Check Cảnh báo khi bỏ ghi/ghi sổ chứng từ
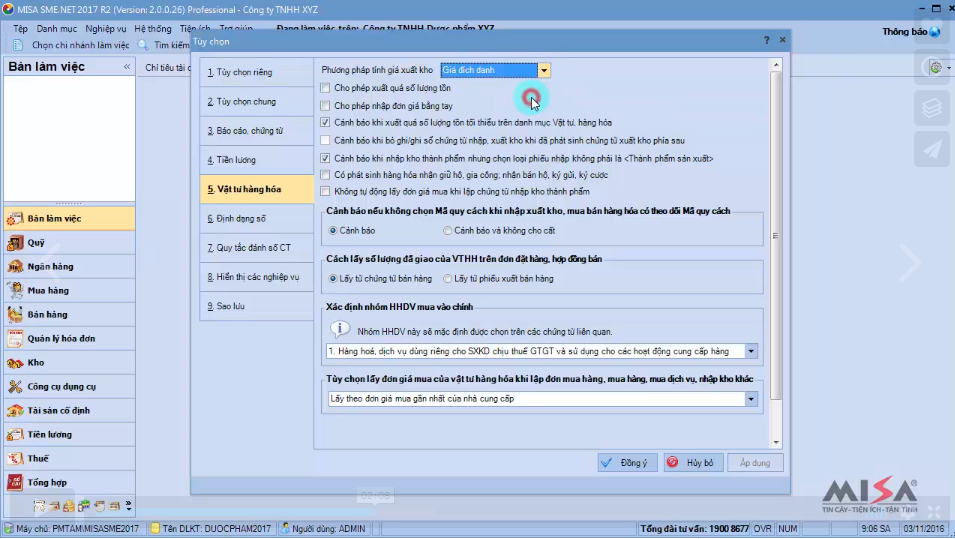Image resolution: width=955 pixels, height=539 pixels. pyautogui.click(x=325, y=140)
